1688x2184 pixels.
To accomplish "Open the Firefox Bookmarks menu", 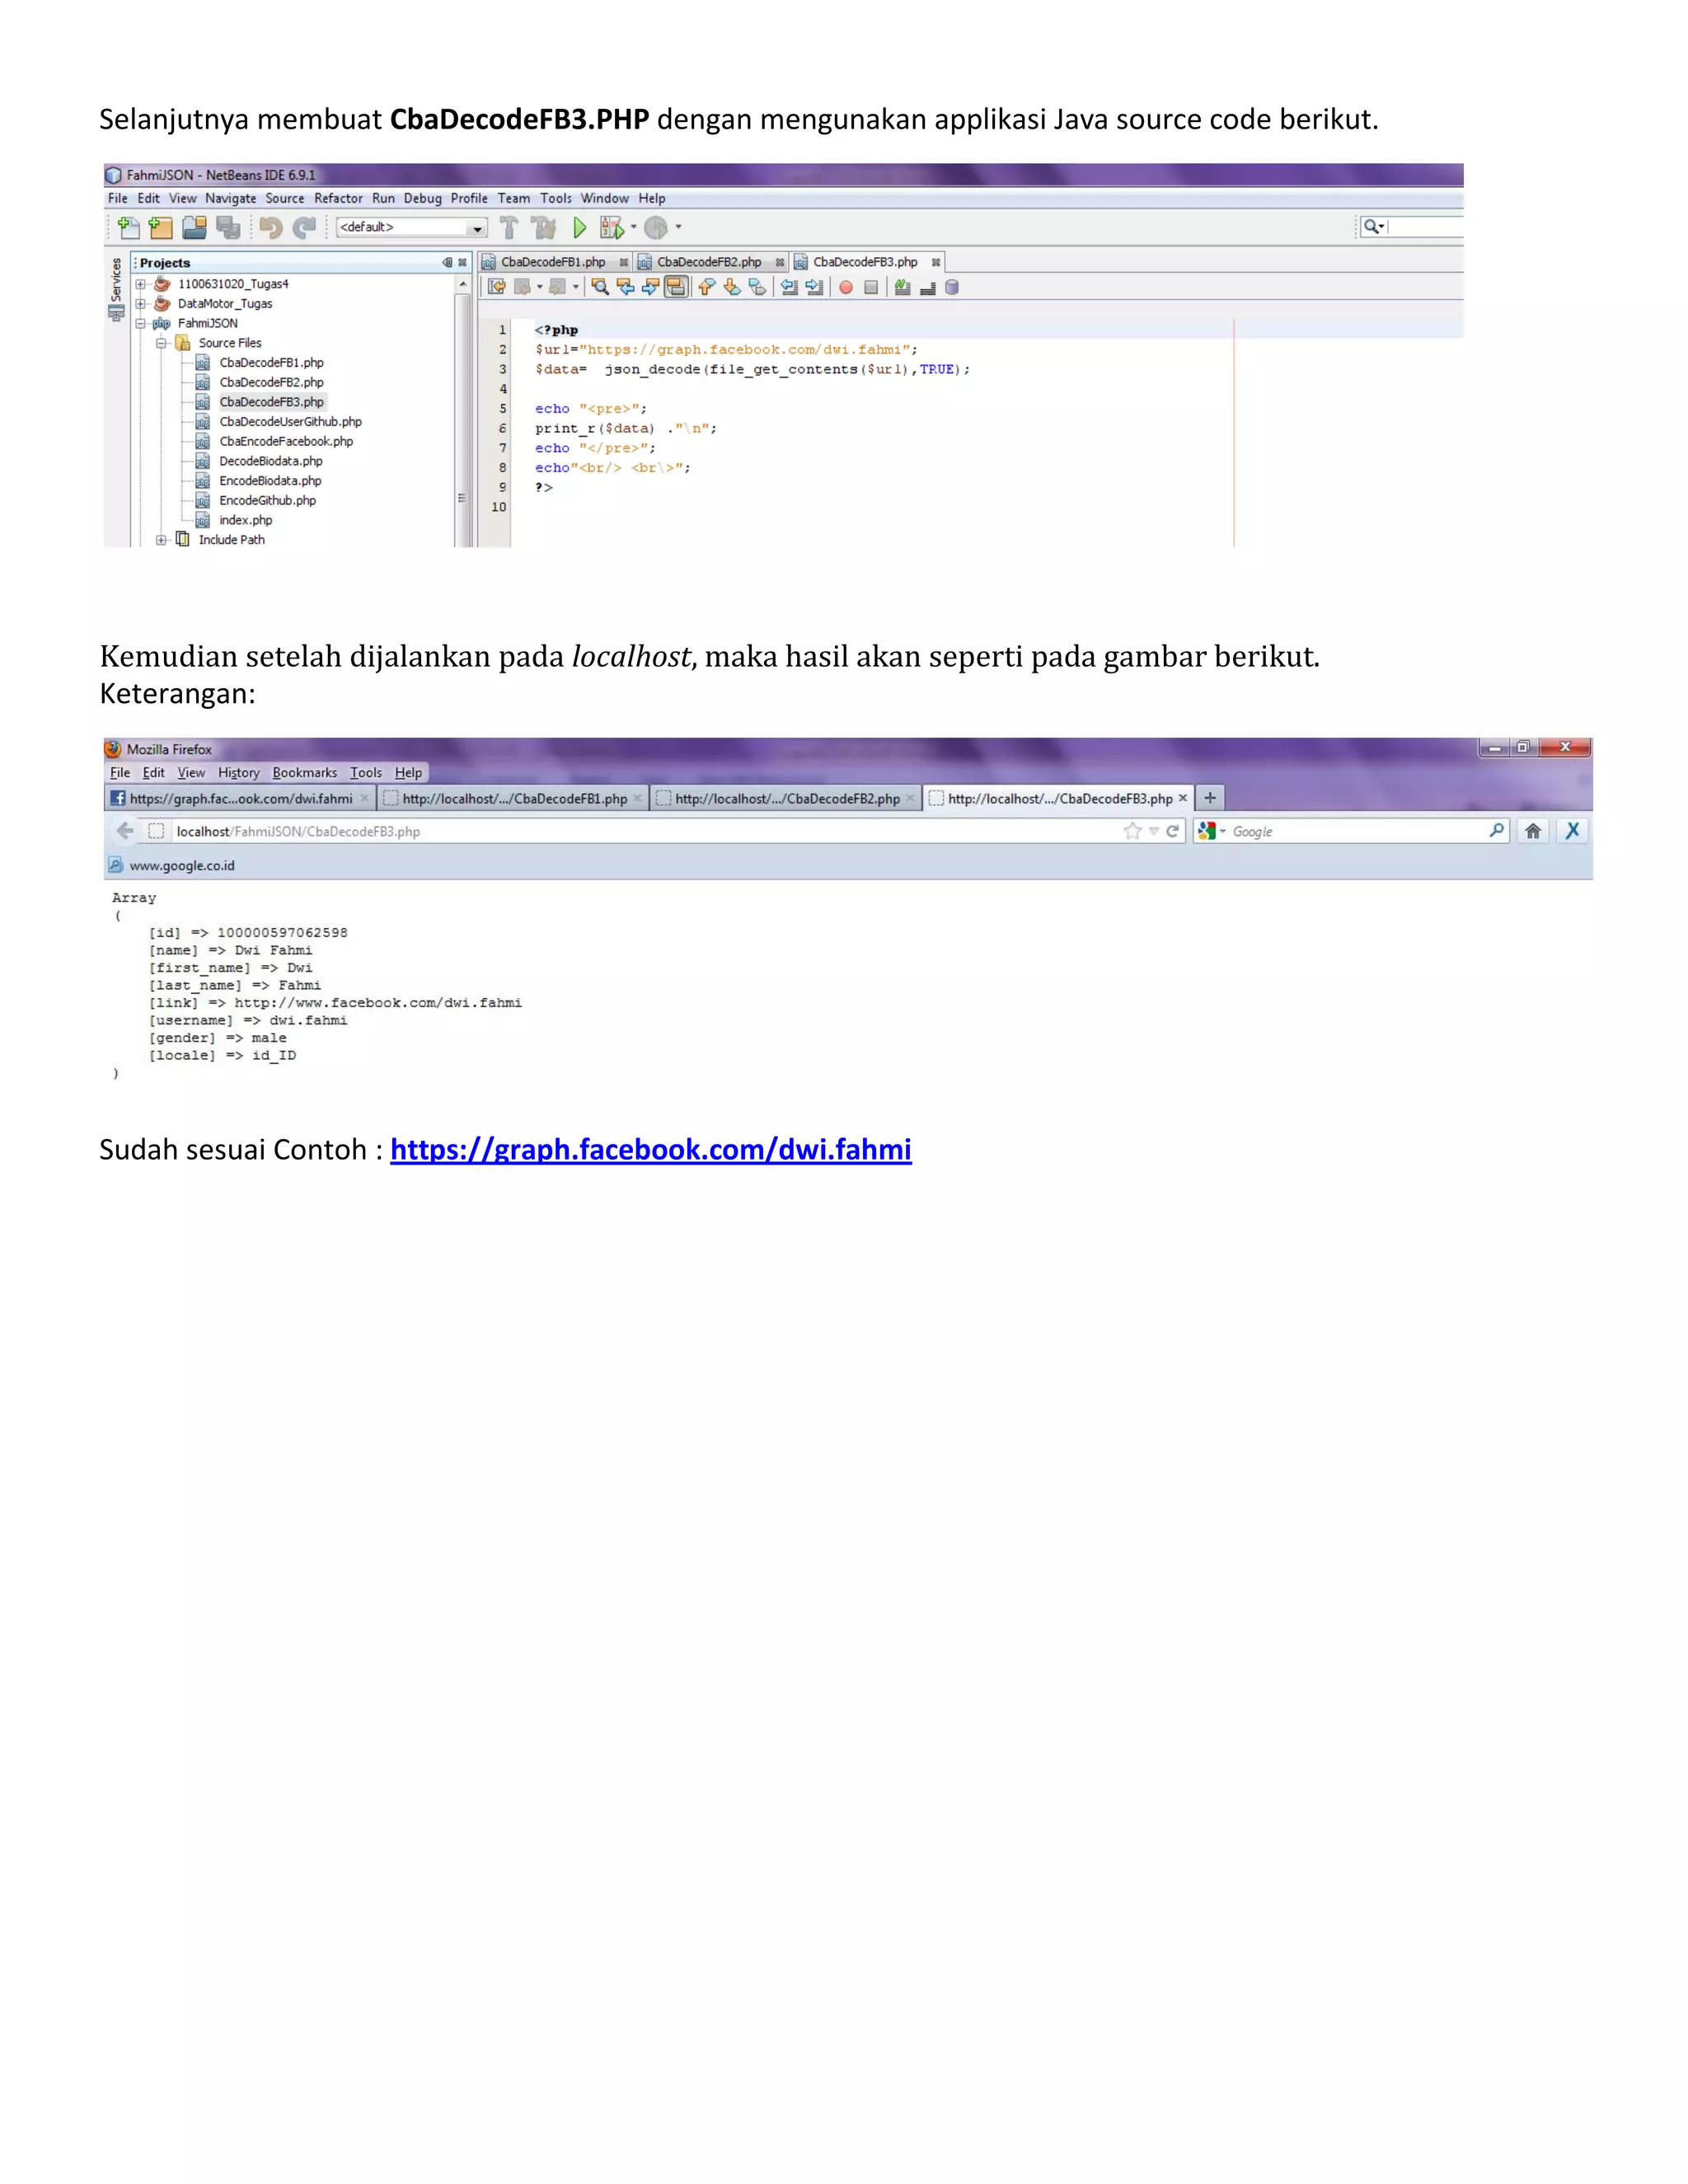I will [x=304, y=773].
